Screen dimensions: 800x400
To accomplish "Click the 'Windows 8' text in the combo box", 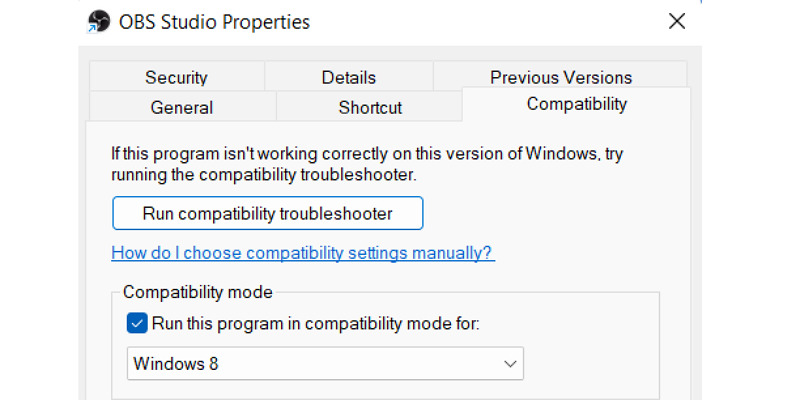I will pyautogui.click(x=176, y=364).
